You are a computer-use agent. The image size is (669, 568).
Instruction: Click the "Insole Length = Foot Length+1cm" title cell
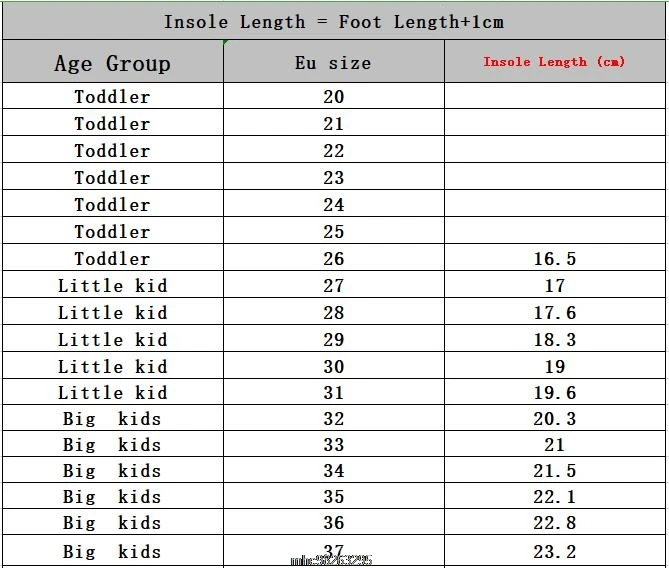tap(334, 21)
